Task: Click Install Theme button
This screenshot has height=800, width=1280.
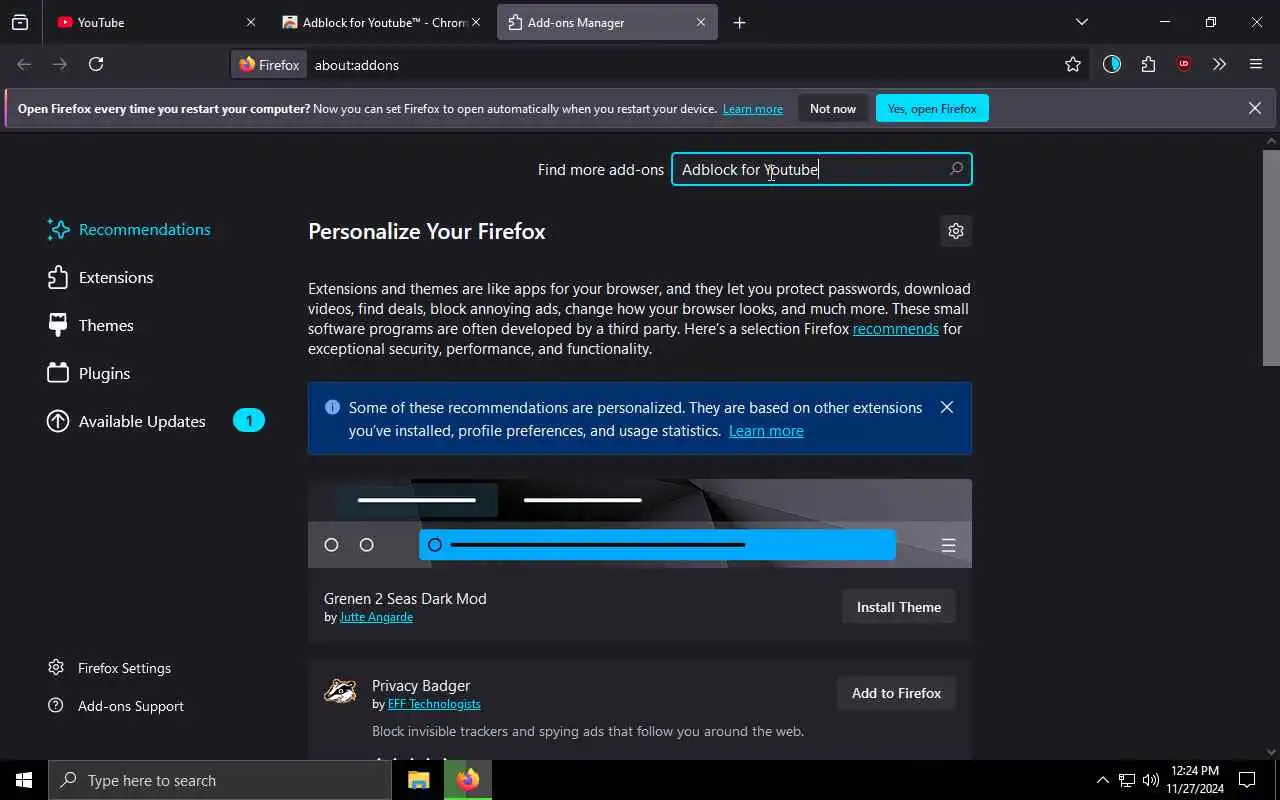Action: pyautogui.click(x=899, y=607)
